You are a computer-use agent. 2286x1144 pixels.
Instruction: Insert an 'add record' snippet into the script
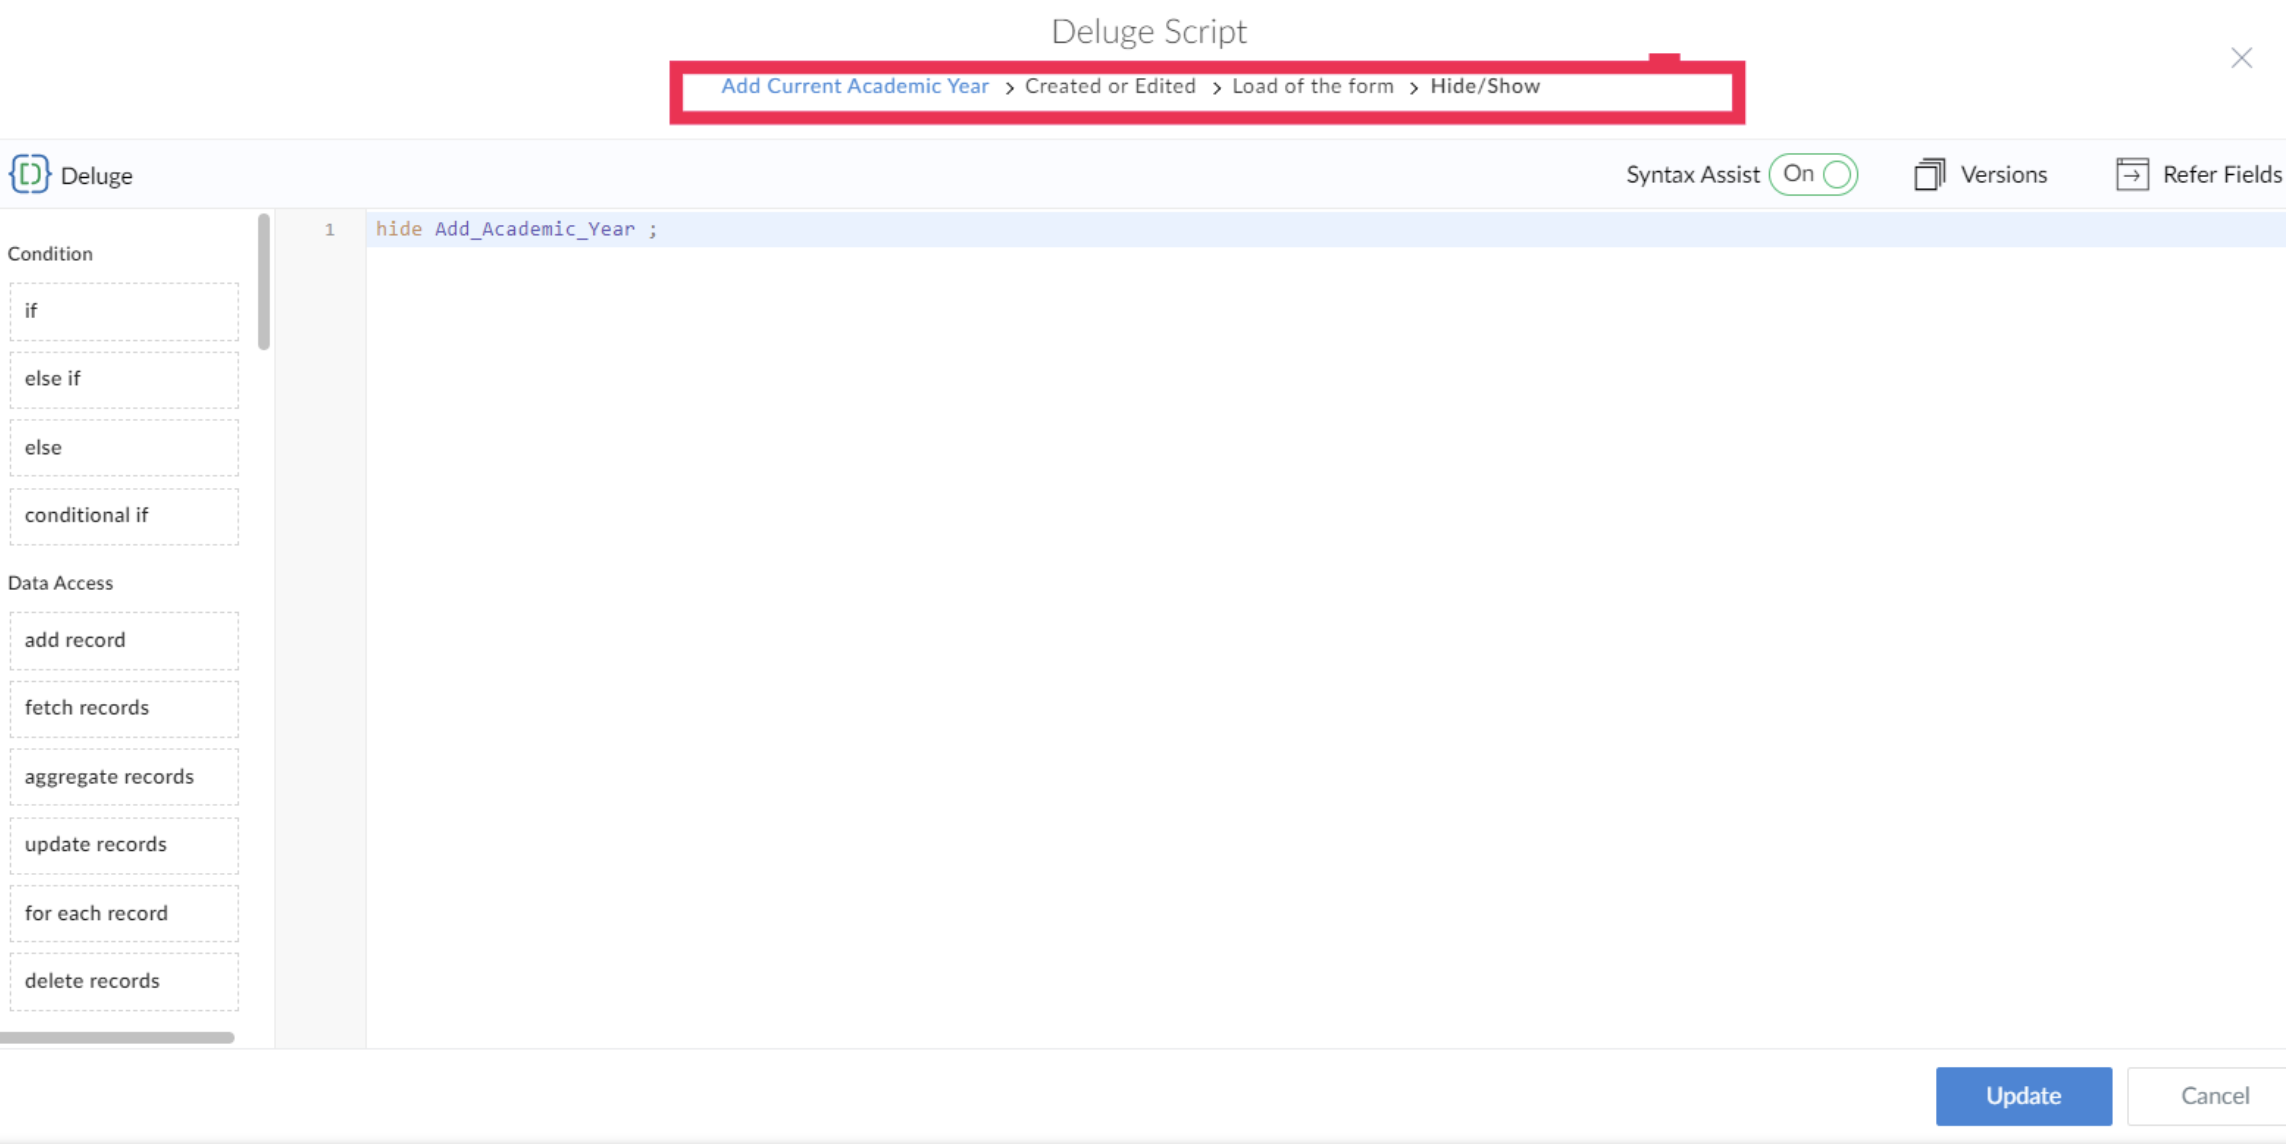tap(123, 639)
